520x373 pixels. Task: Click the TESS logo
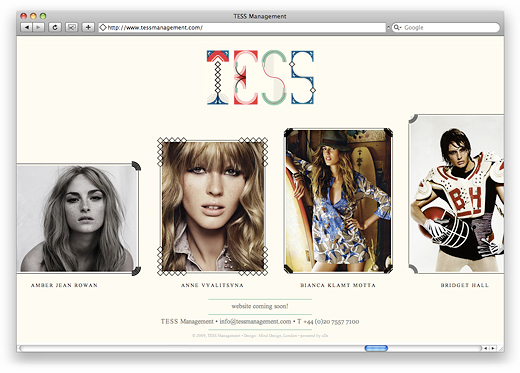pyautogui.click(x=261, y=77)
